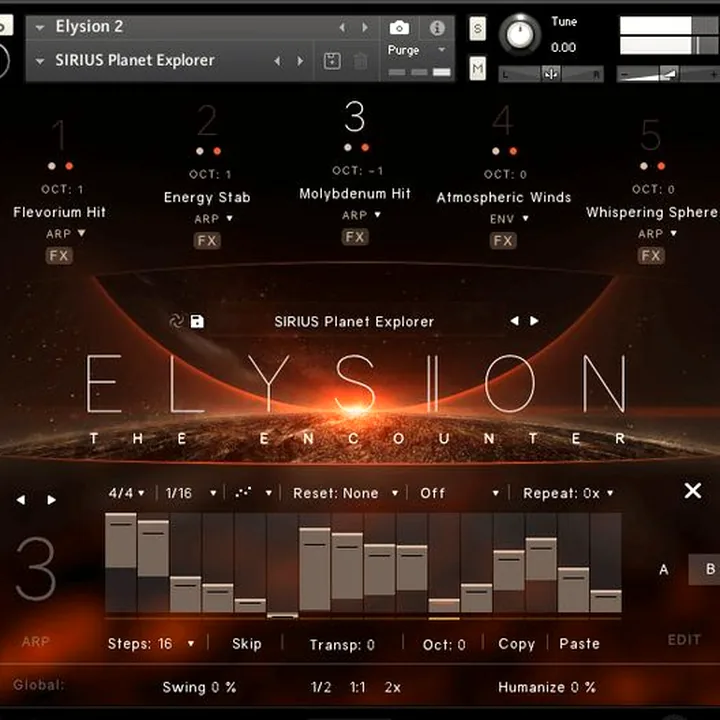Open the Off mode dropdown

click(x=459, y=493)
